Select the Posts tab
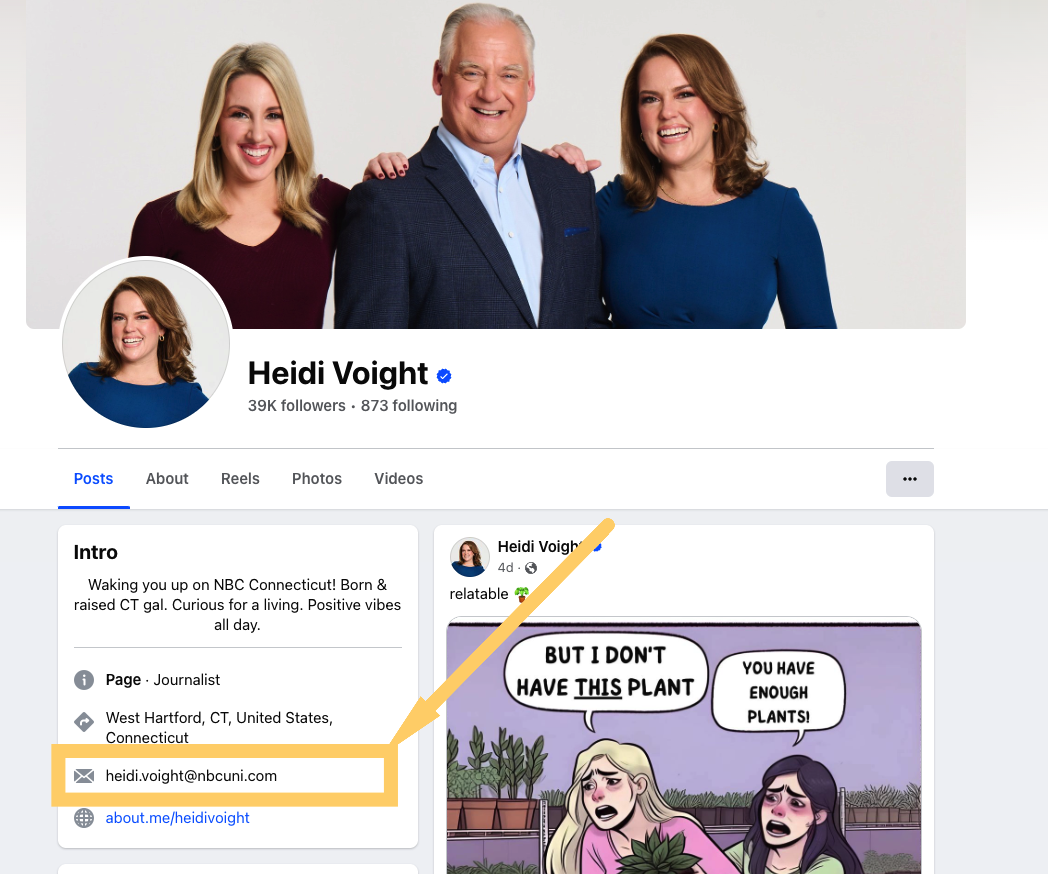The width and height of the screenshot is (1048, 874). pyautogui.click(x=93, y=479)
